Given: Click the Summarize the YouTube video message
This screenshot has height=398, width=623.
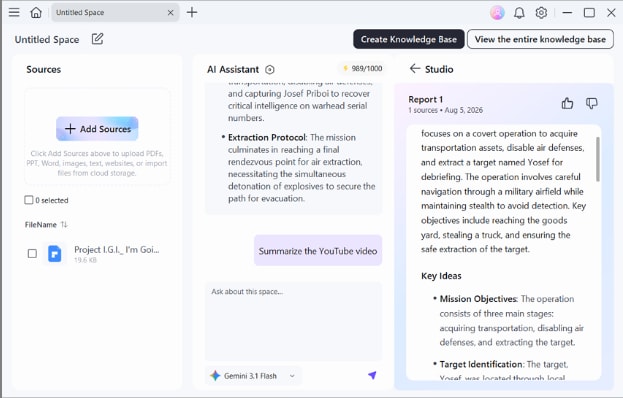Looking at the screenshot, I should point(318,251).
